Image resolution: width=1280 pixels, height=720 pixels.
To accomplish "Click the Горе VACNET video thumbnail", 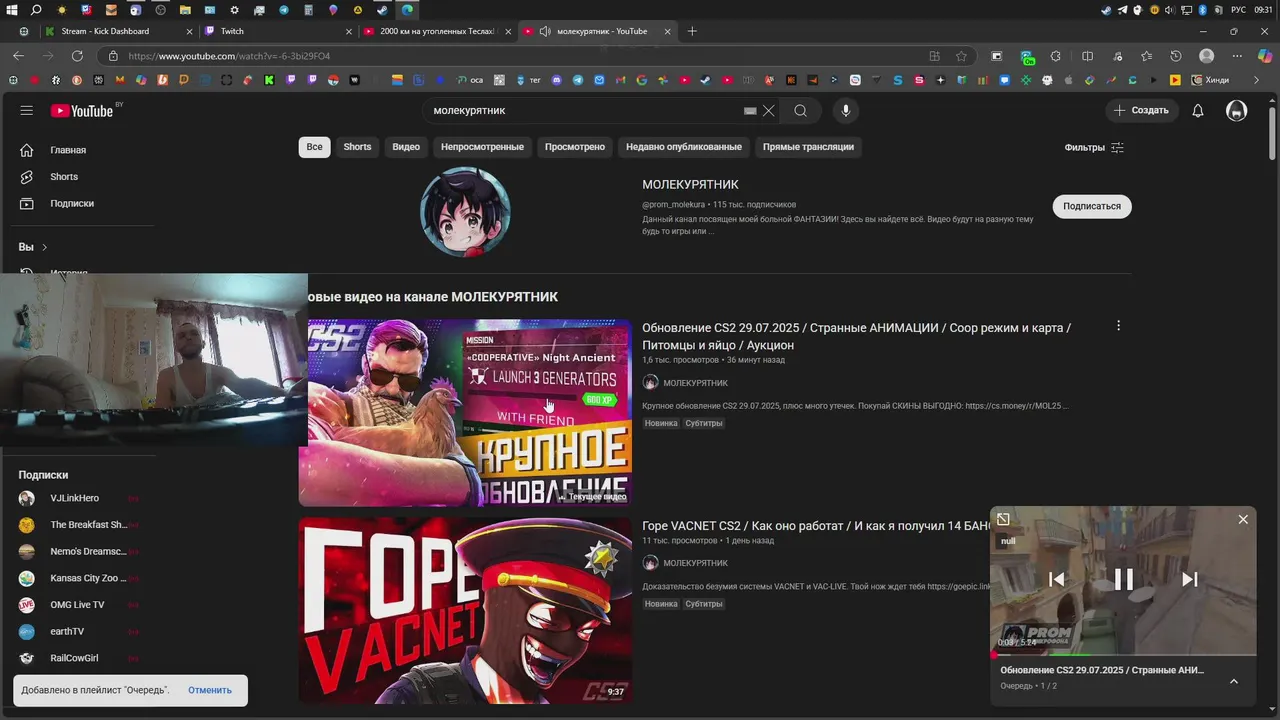I will (x=465, y=610).
